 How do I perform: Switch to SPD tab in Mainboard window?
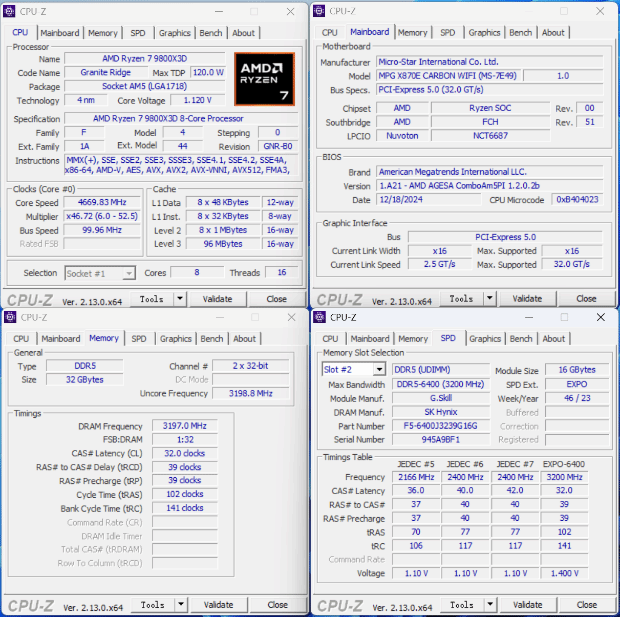tap(448, 32)
